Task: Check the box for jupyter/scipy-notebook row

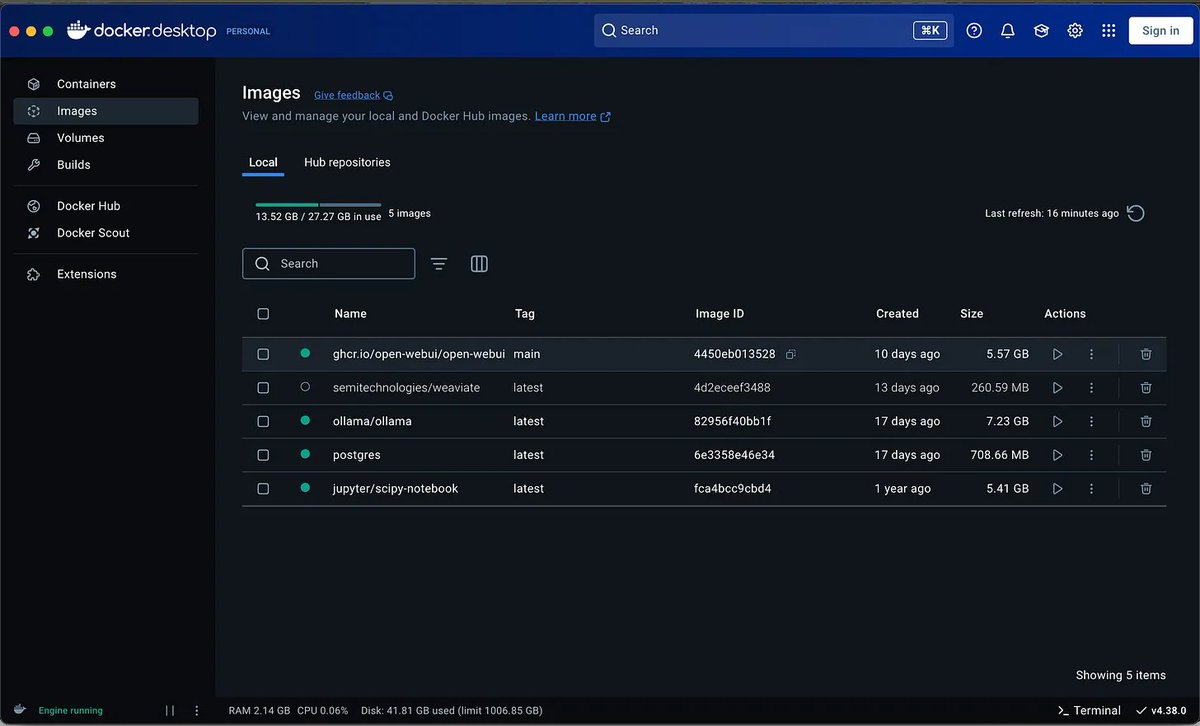Action: tap(263, 489)
